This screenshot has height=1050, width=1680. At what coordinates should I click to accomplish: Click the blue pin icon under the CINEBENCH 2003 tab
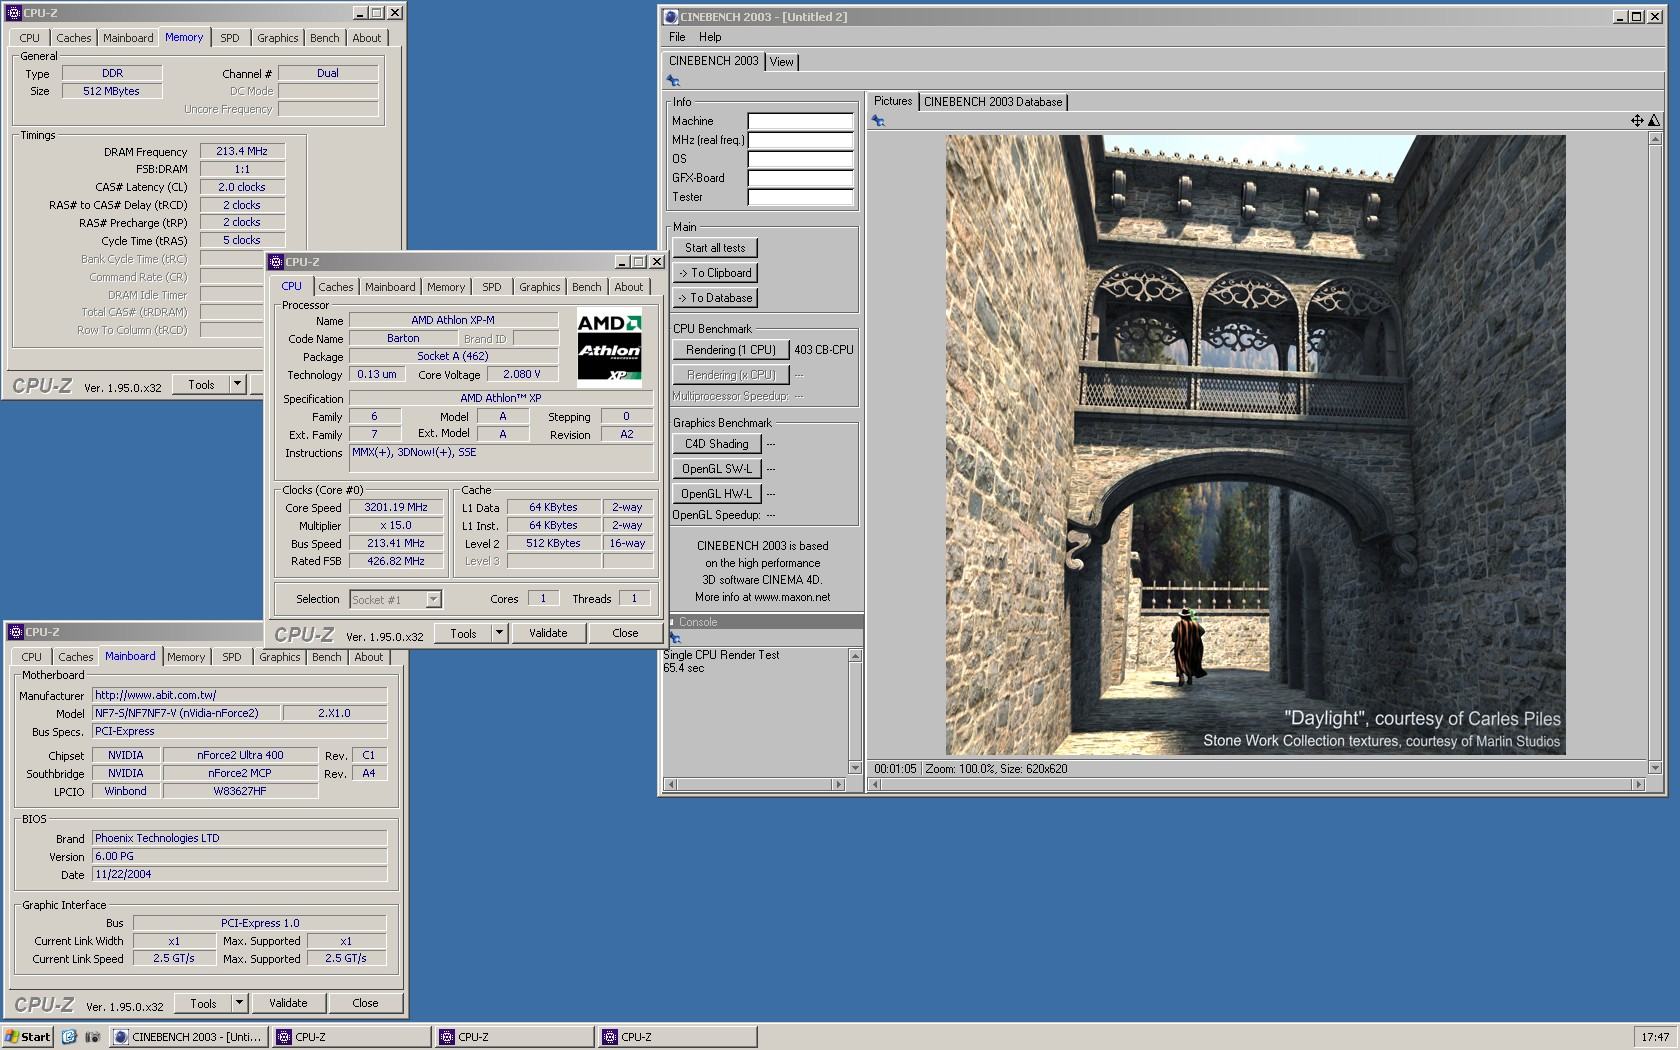(673, 81)
